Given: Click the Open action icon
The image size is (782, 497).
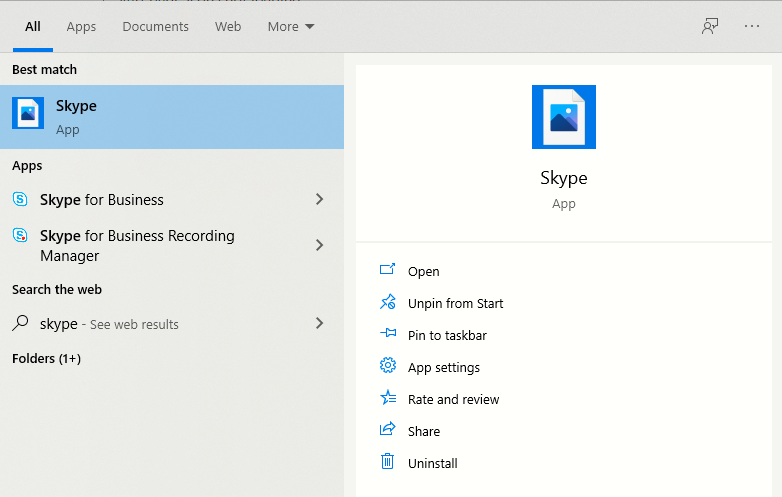Looking at the screenshot, I should [388, 270].
